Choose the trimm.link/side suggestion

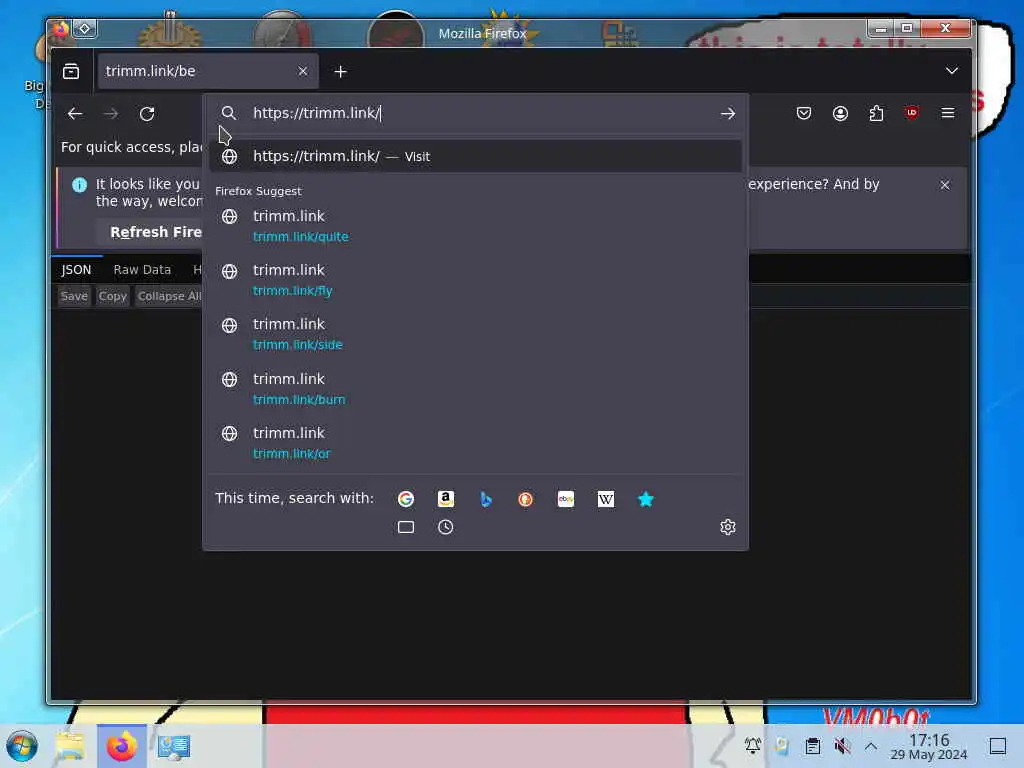point(475,334)
